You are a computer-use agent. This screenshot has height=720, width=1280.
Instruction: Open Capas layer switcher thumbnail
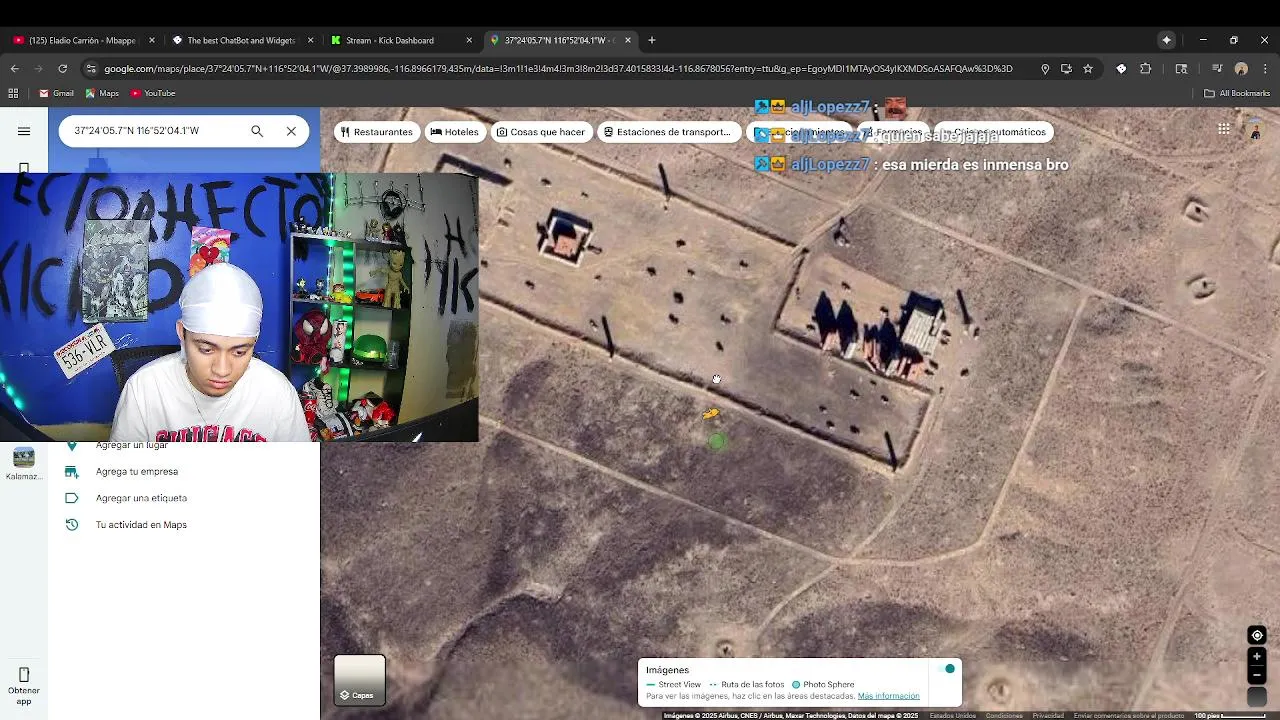pyautogui.click(x=360, y=680)
